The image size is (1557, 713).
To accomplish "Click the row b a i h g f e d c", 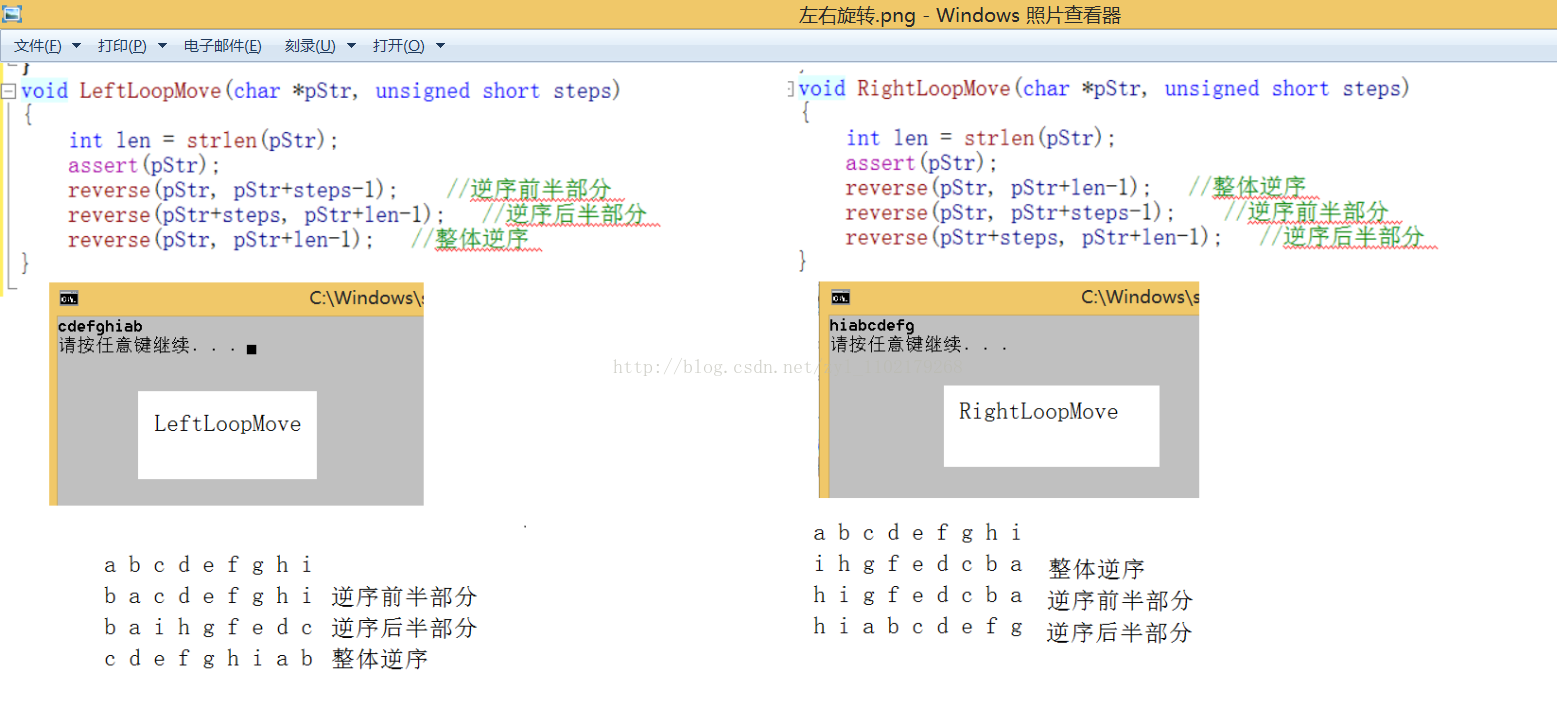I will 208,628.
